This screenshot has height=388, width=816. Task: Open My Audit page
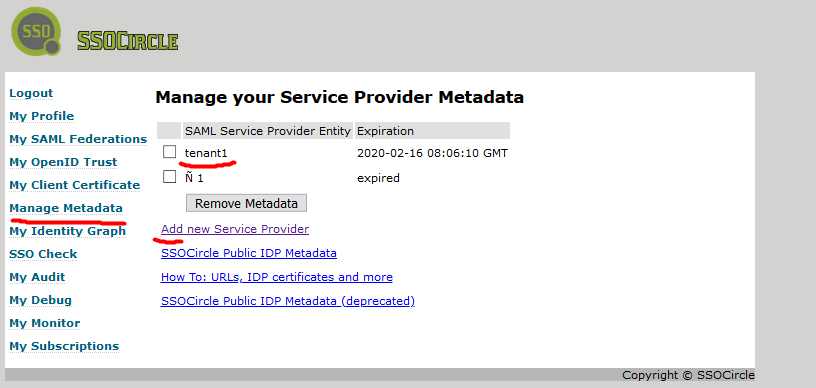37,277
